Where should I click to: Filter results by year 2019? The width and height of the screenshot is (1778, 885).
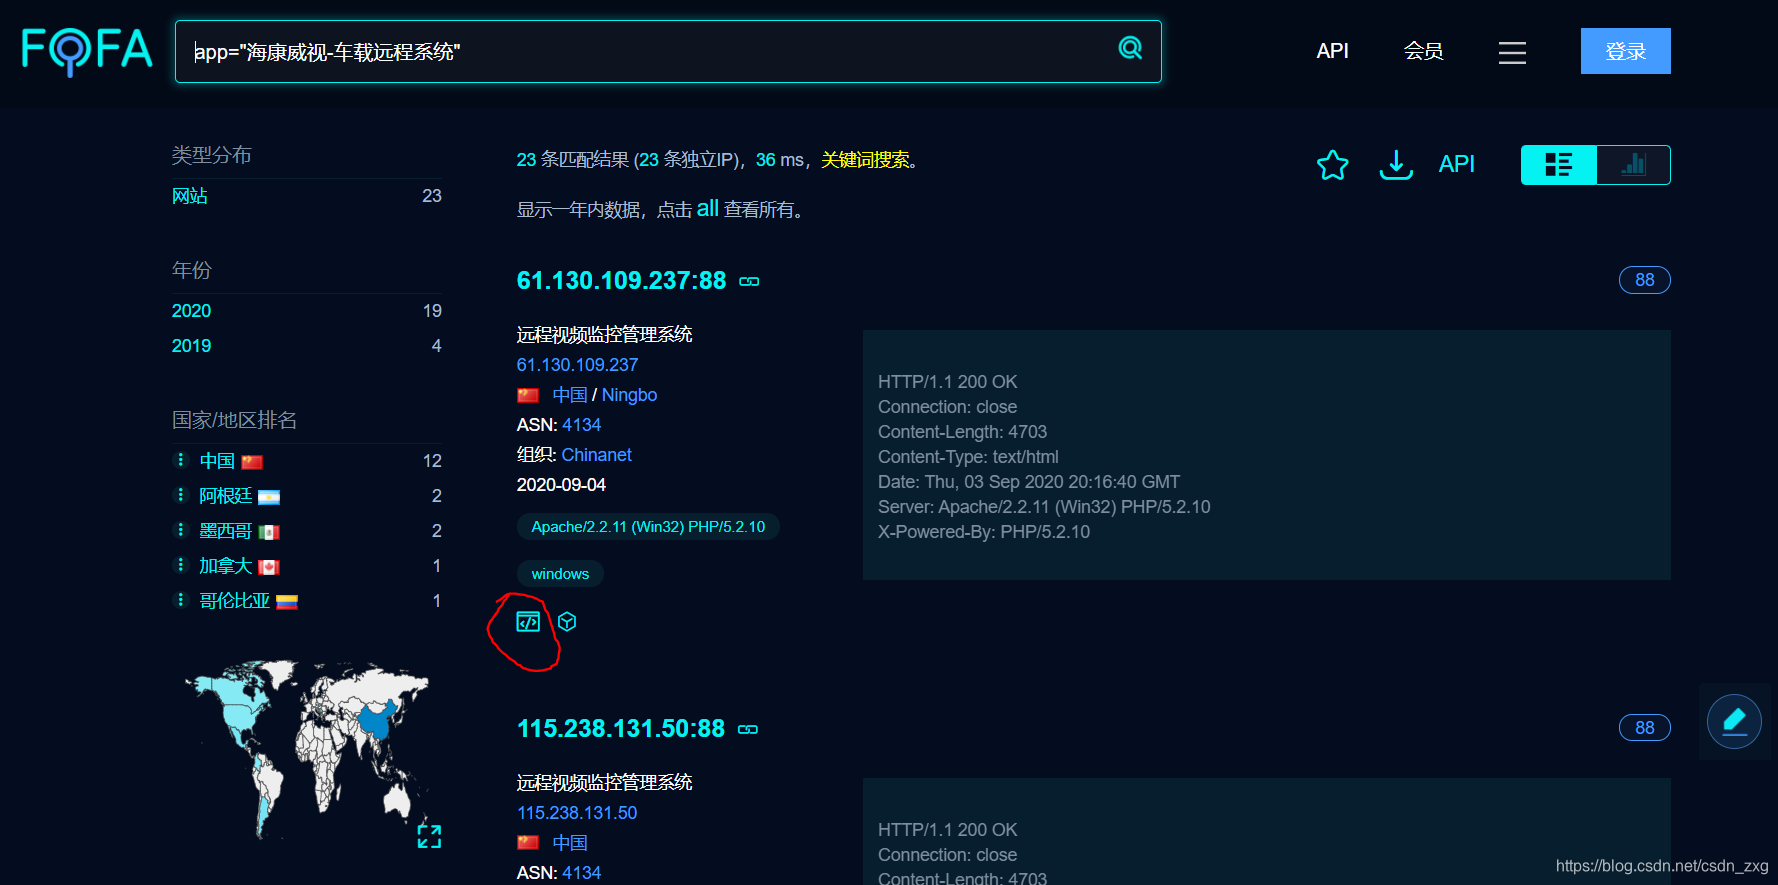[191, 346]
